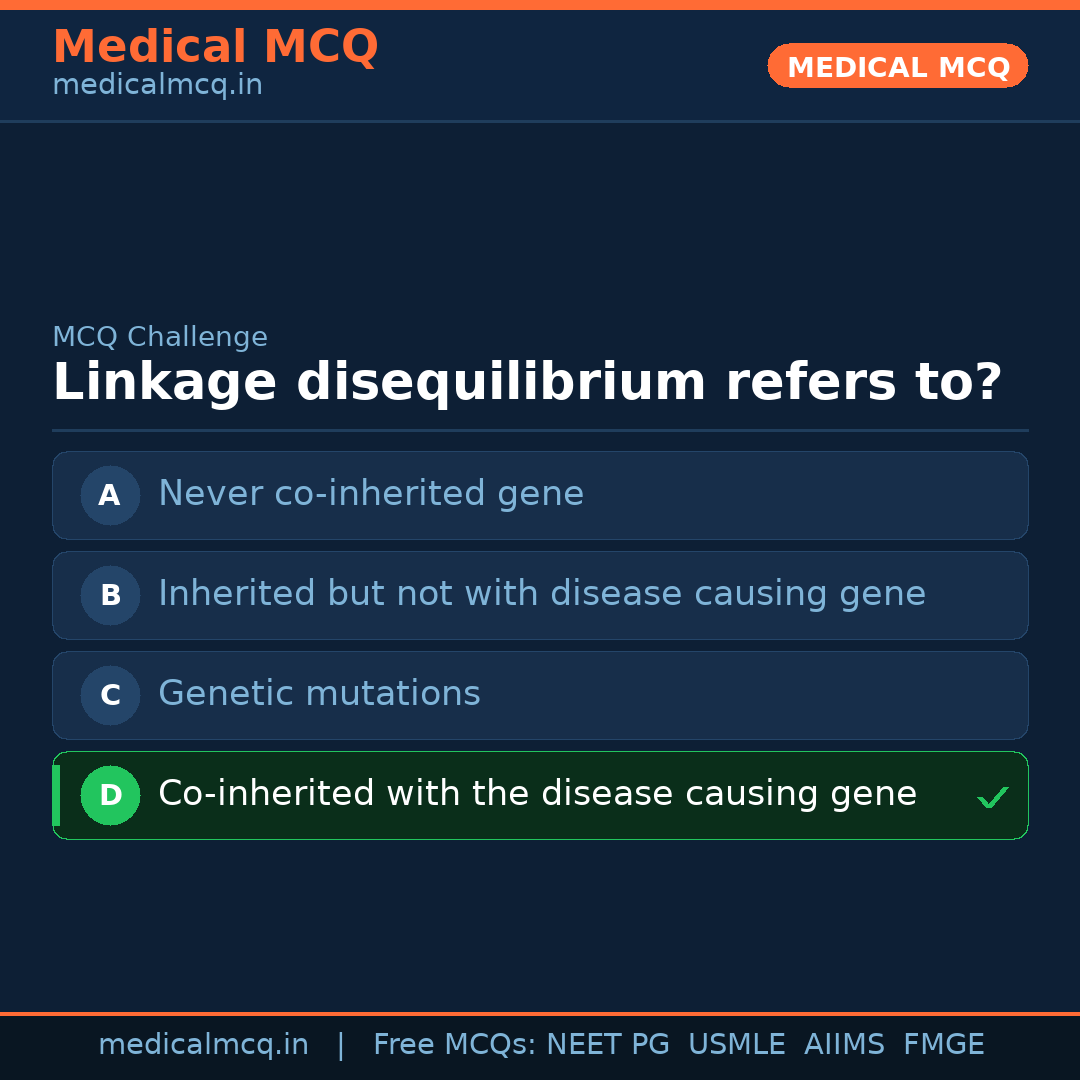Click the B letter circle icon

click(110, 595)
